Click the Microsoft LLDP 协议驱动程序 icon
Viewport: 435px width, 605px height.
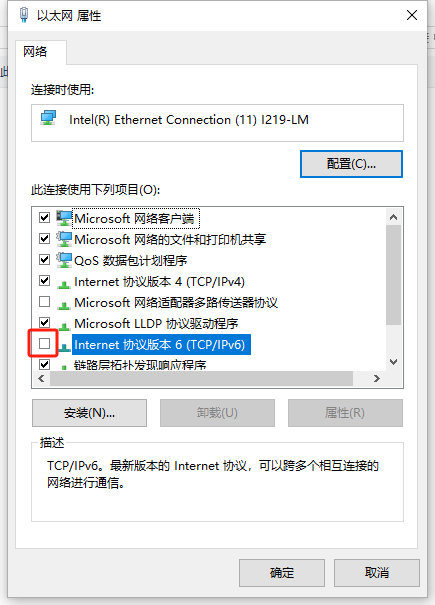pyautogui.click(x=64, y=326)
